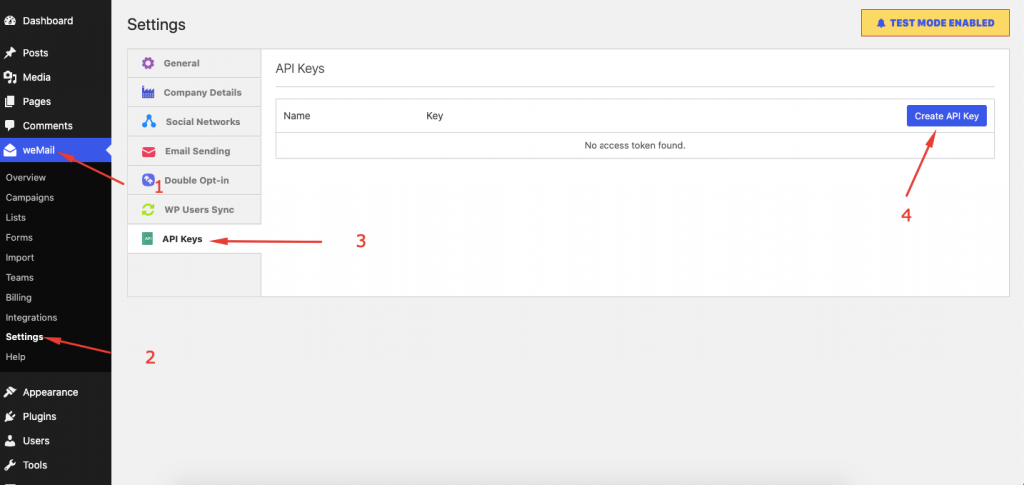Click the Media icon in sidebar
The width and height of the screenshot is (1024, 485).
pyautogui.click(x=10, y=77)
